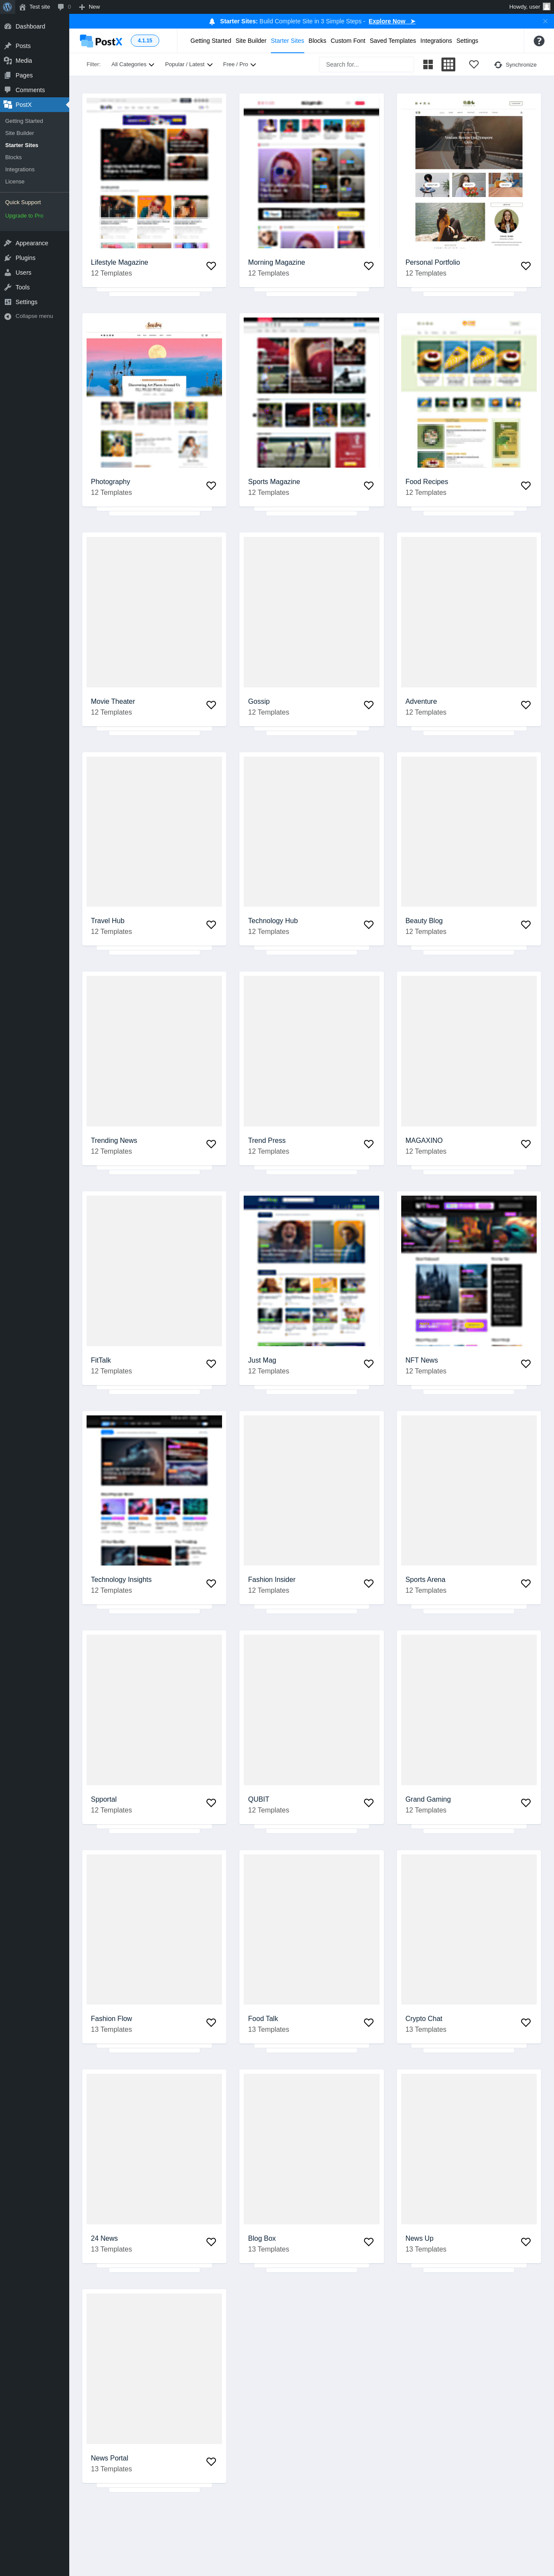The image size is (554, 2576).
Task: Open Comments in the admin sidebar
Action: [x=35, y=90]
